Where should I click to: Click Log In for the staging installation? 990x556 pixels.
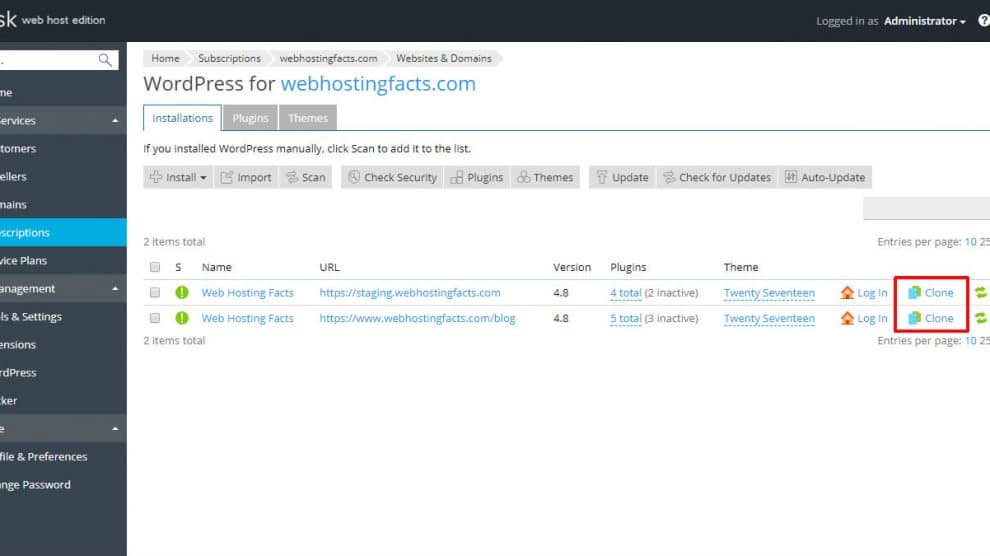click(864, 293)
